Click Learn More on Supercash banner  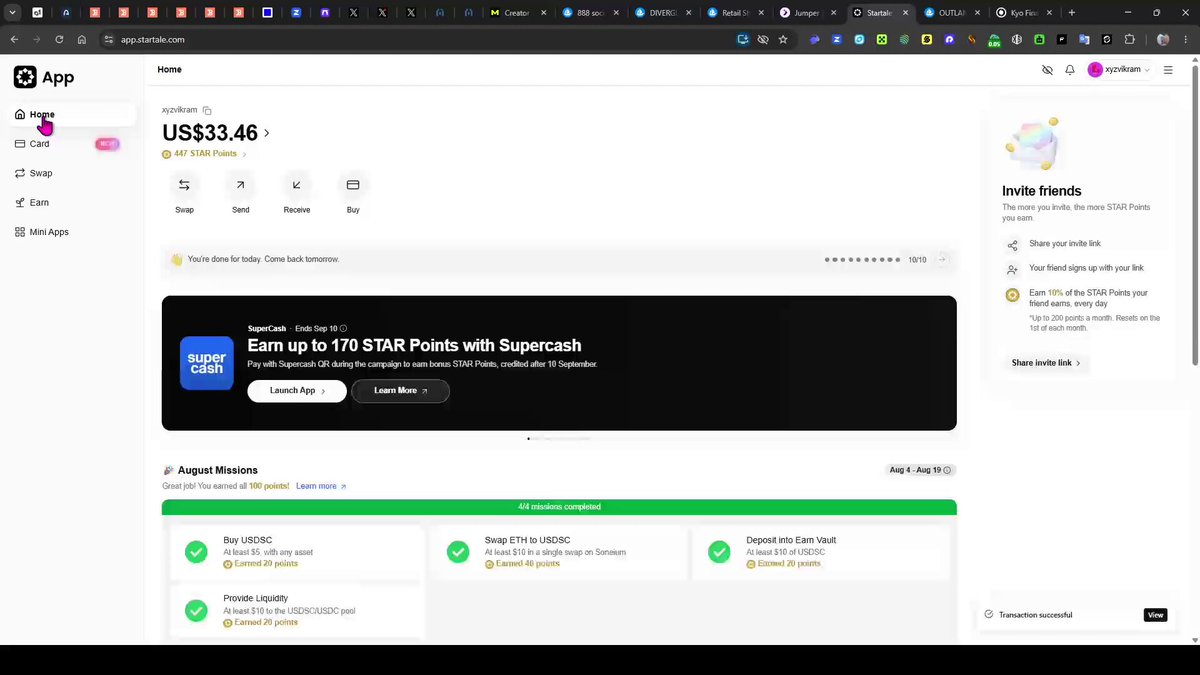pos(400,391)
